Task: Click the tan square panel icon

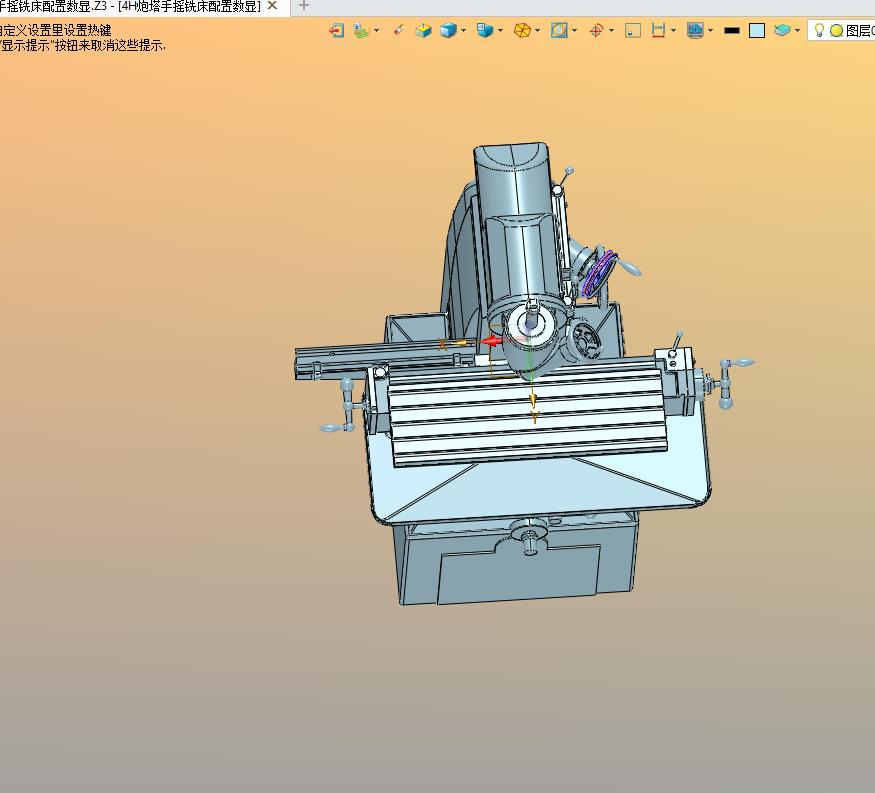Action: pos(633,30)
